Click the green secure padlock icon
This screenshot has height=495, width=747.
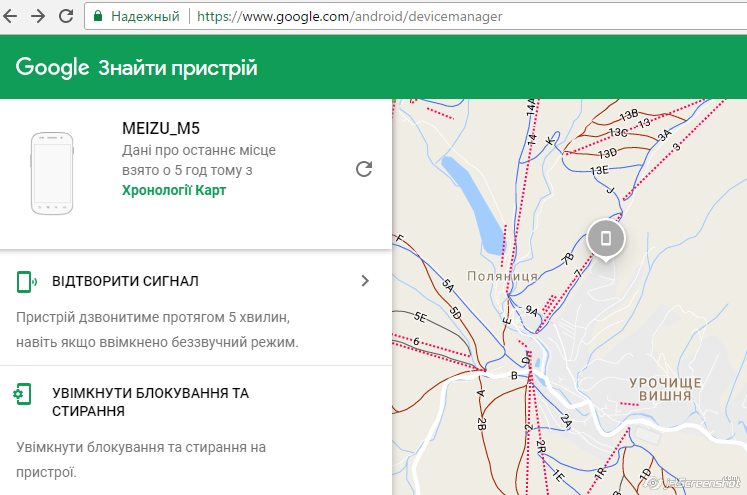coord(98,16)
